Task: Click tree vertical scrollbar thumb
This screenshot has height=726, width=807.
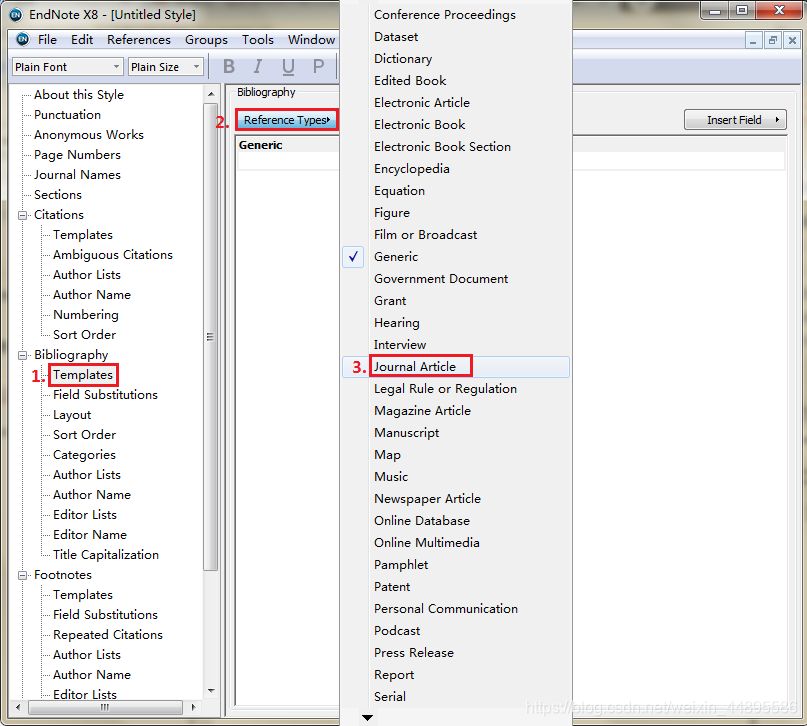Action: pos(210,337)
